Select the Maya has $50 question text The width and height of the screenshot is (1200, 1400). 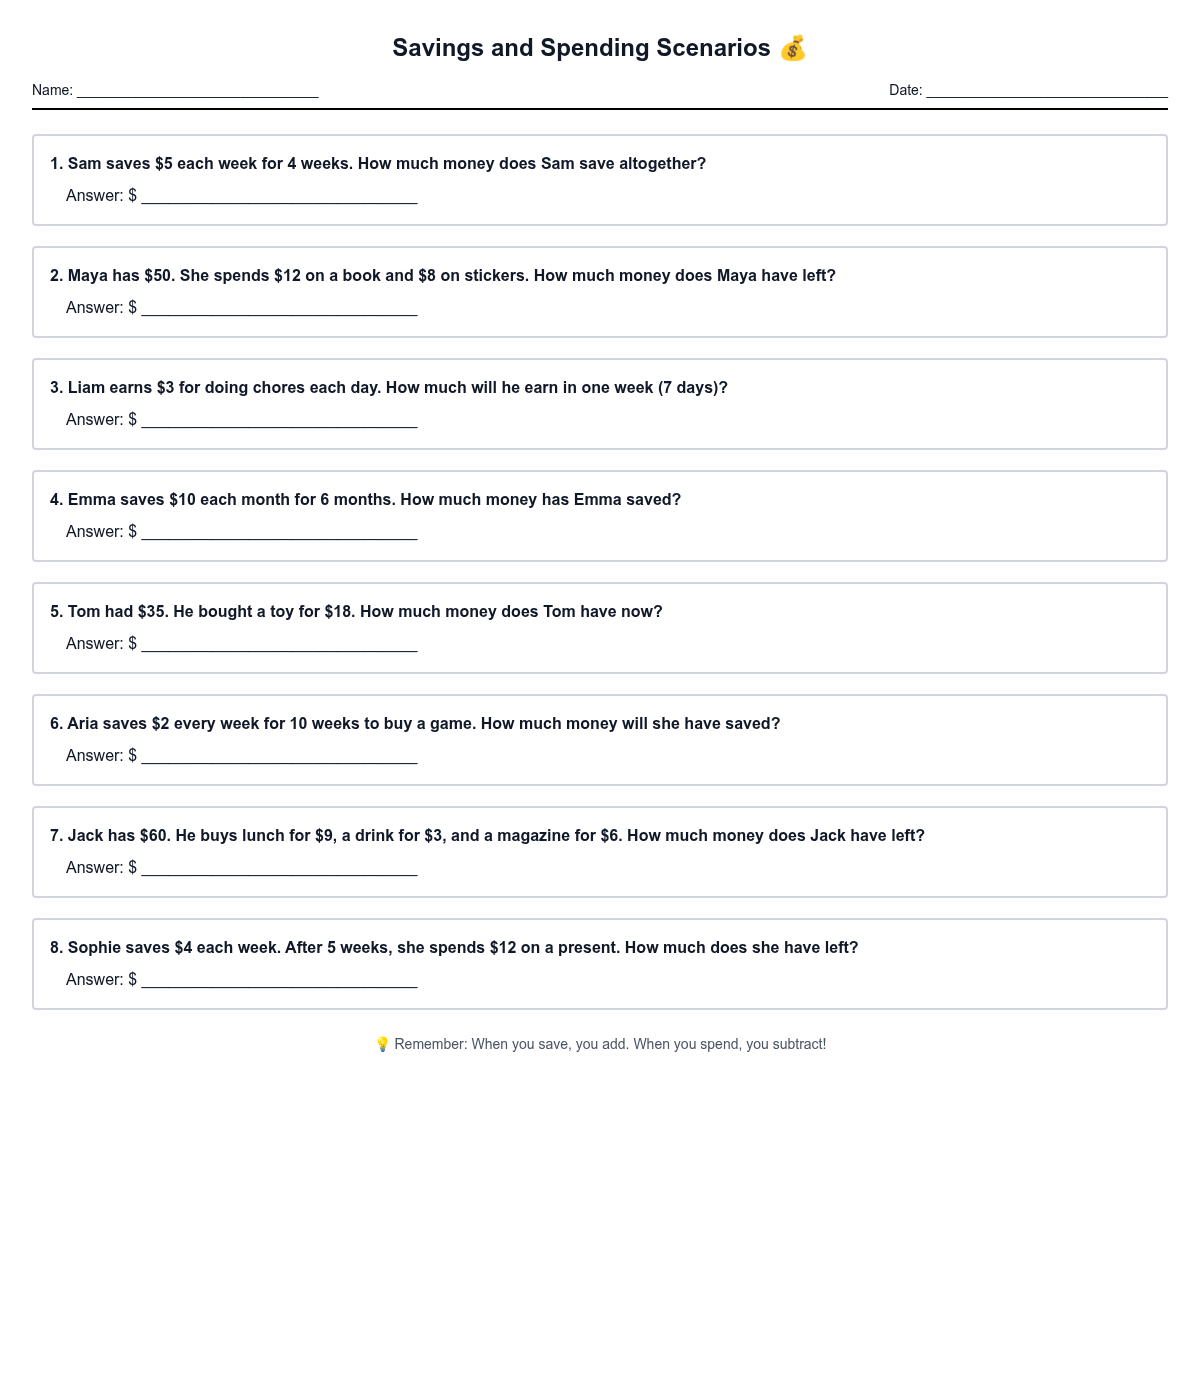click(x=443, y=275)
